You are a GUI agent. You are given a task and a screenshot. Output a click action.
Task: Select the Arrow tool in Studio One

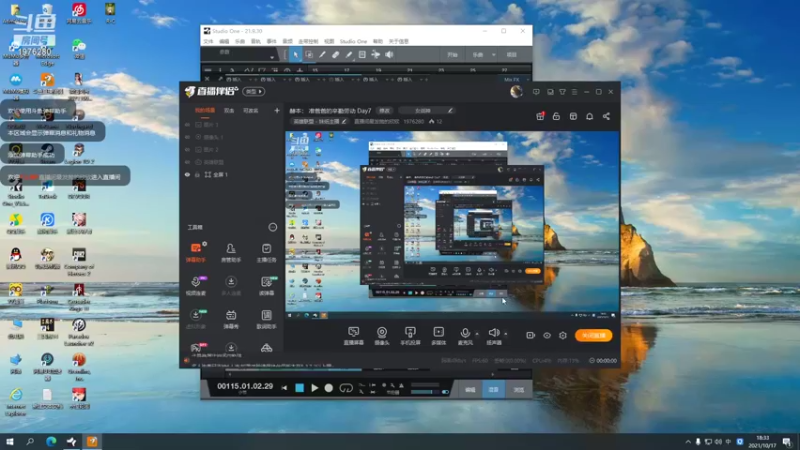pyautogui.click(x=295, y=55)
